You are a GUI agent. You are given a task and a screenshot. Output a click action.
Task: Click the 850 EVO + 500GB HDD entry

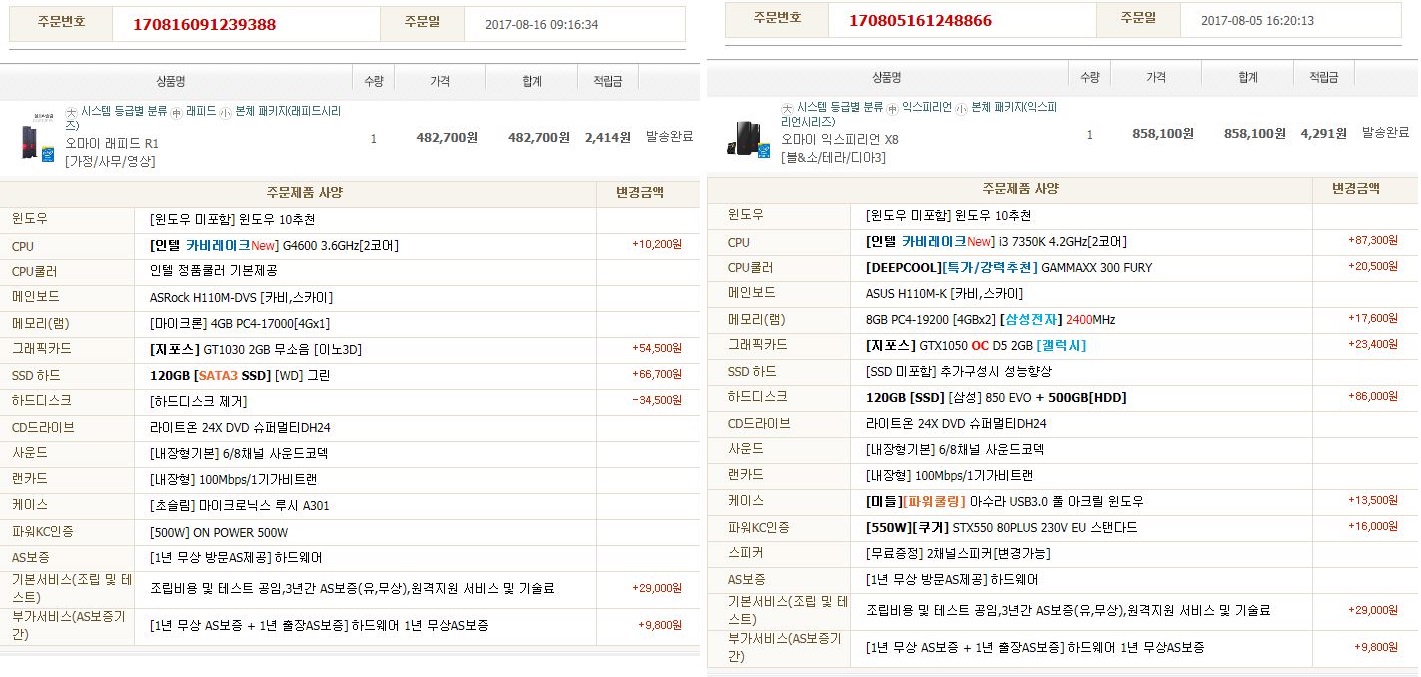[x=996, y=397]
